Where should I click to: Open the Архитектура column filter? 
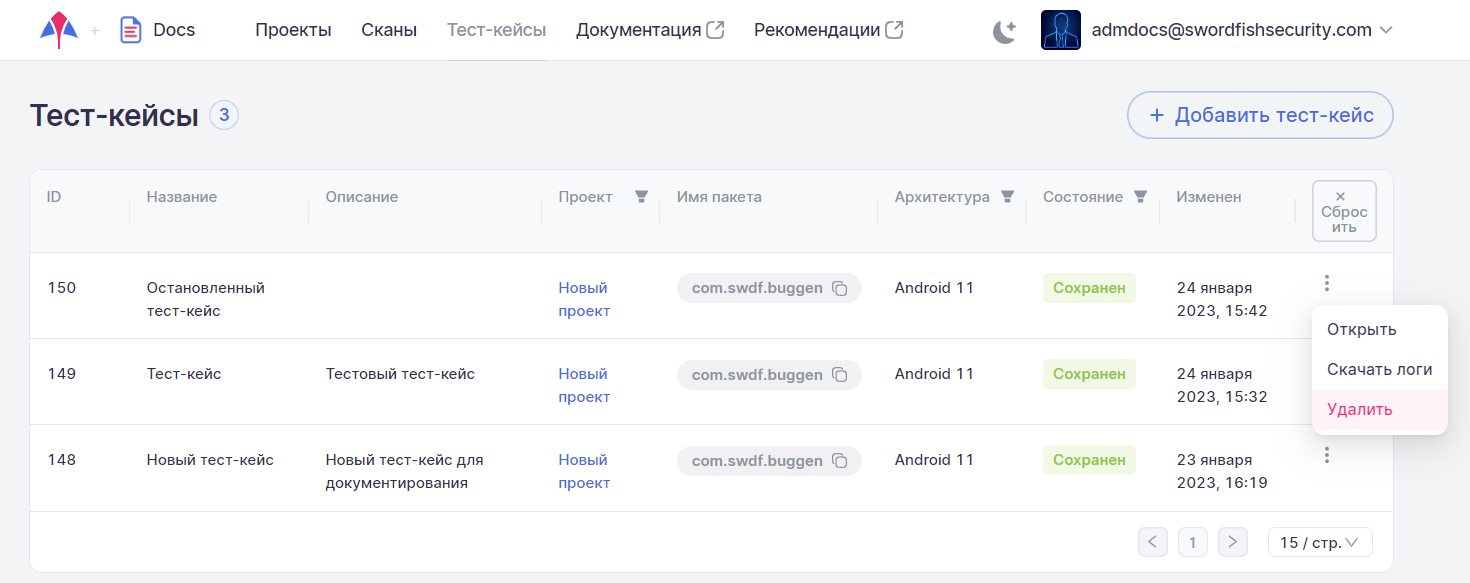(1008, 197)
